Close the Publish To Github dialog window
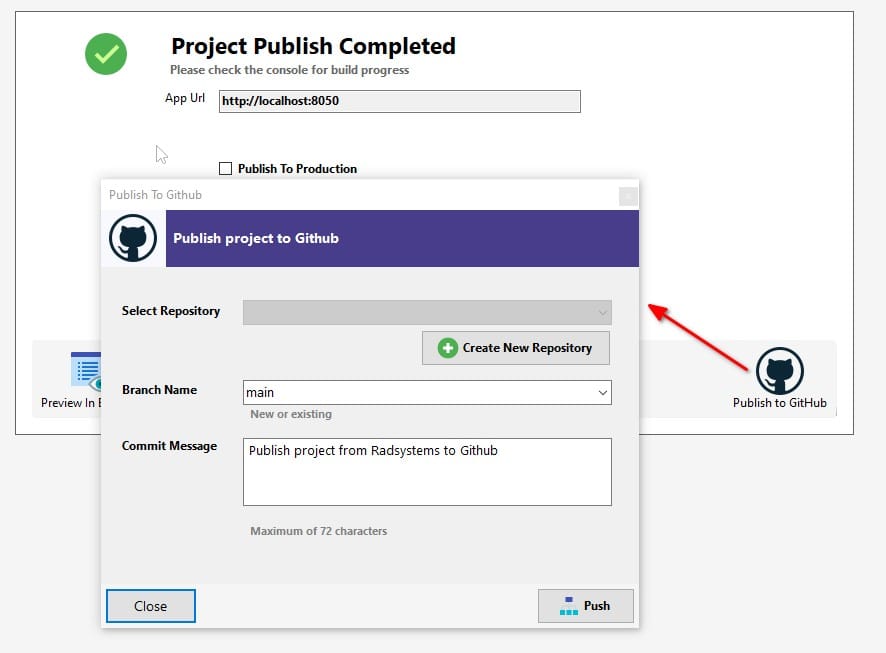The width and height of the screenshot is (886, 653). 628,196
